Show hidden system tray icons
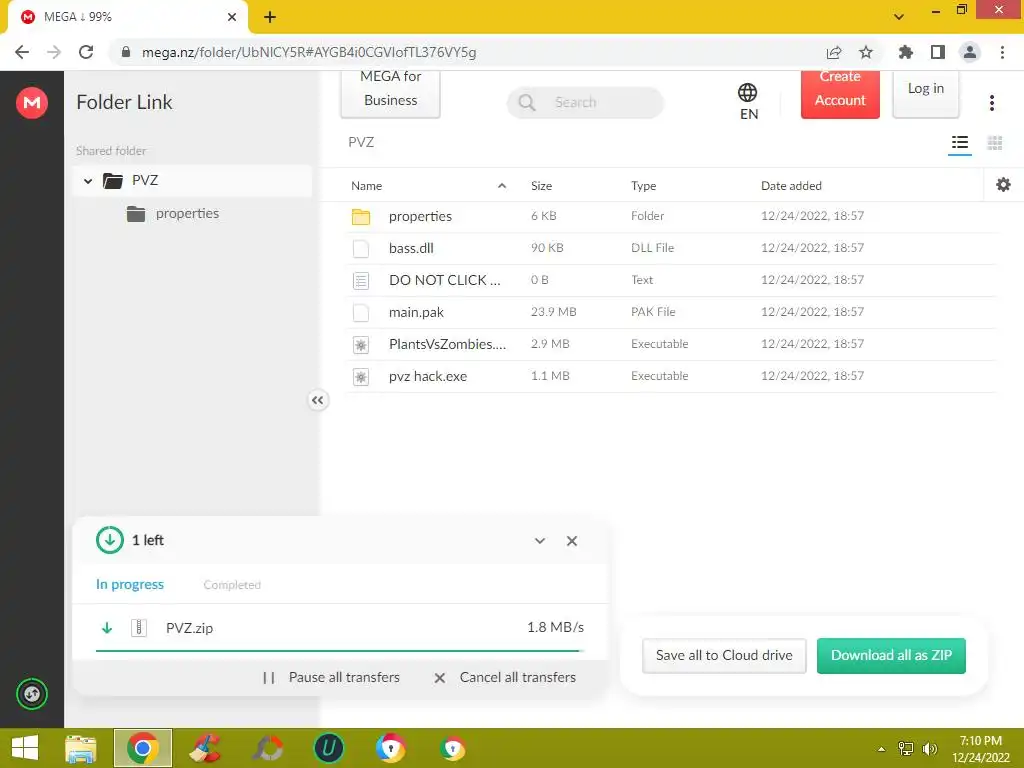 (882, 749)
